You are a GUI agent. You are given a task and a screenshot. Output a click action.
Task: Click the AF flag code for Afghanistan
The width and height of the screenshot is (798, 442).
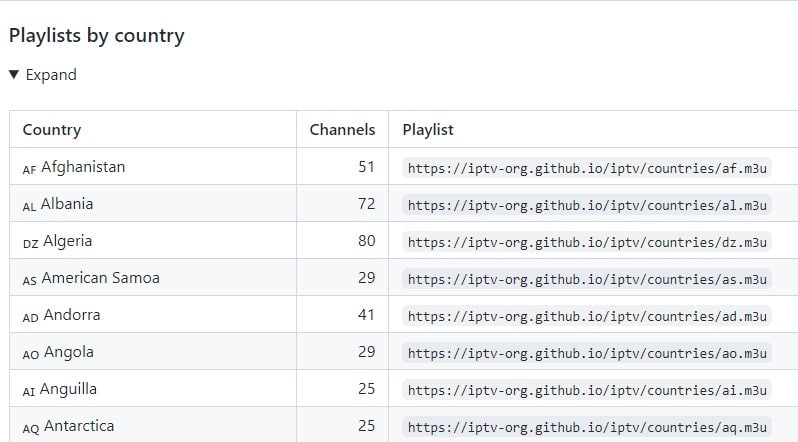(x=29, y=170)
